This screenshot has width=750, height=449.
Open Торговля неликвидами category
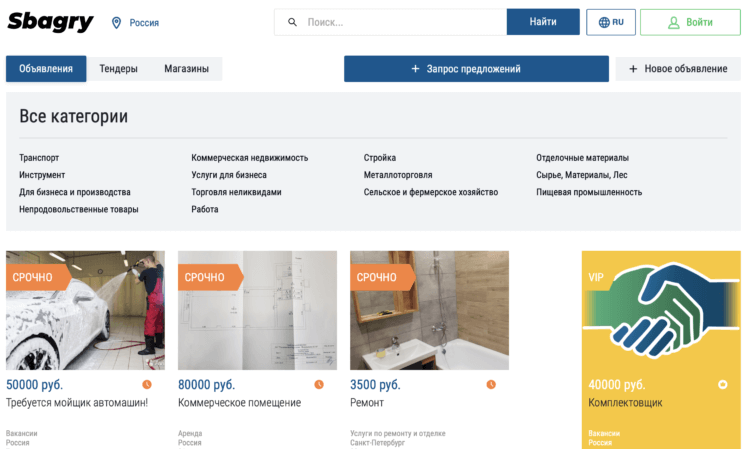(236, 192)
